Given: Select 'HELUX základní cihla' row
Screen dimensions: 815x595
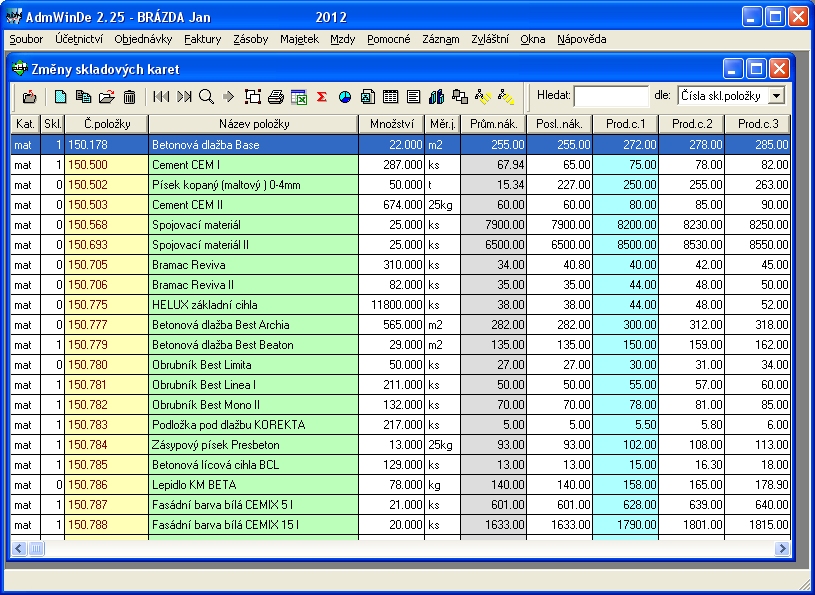Looking at the screenshot, I should 400,305.
